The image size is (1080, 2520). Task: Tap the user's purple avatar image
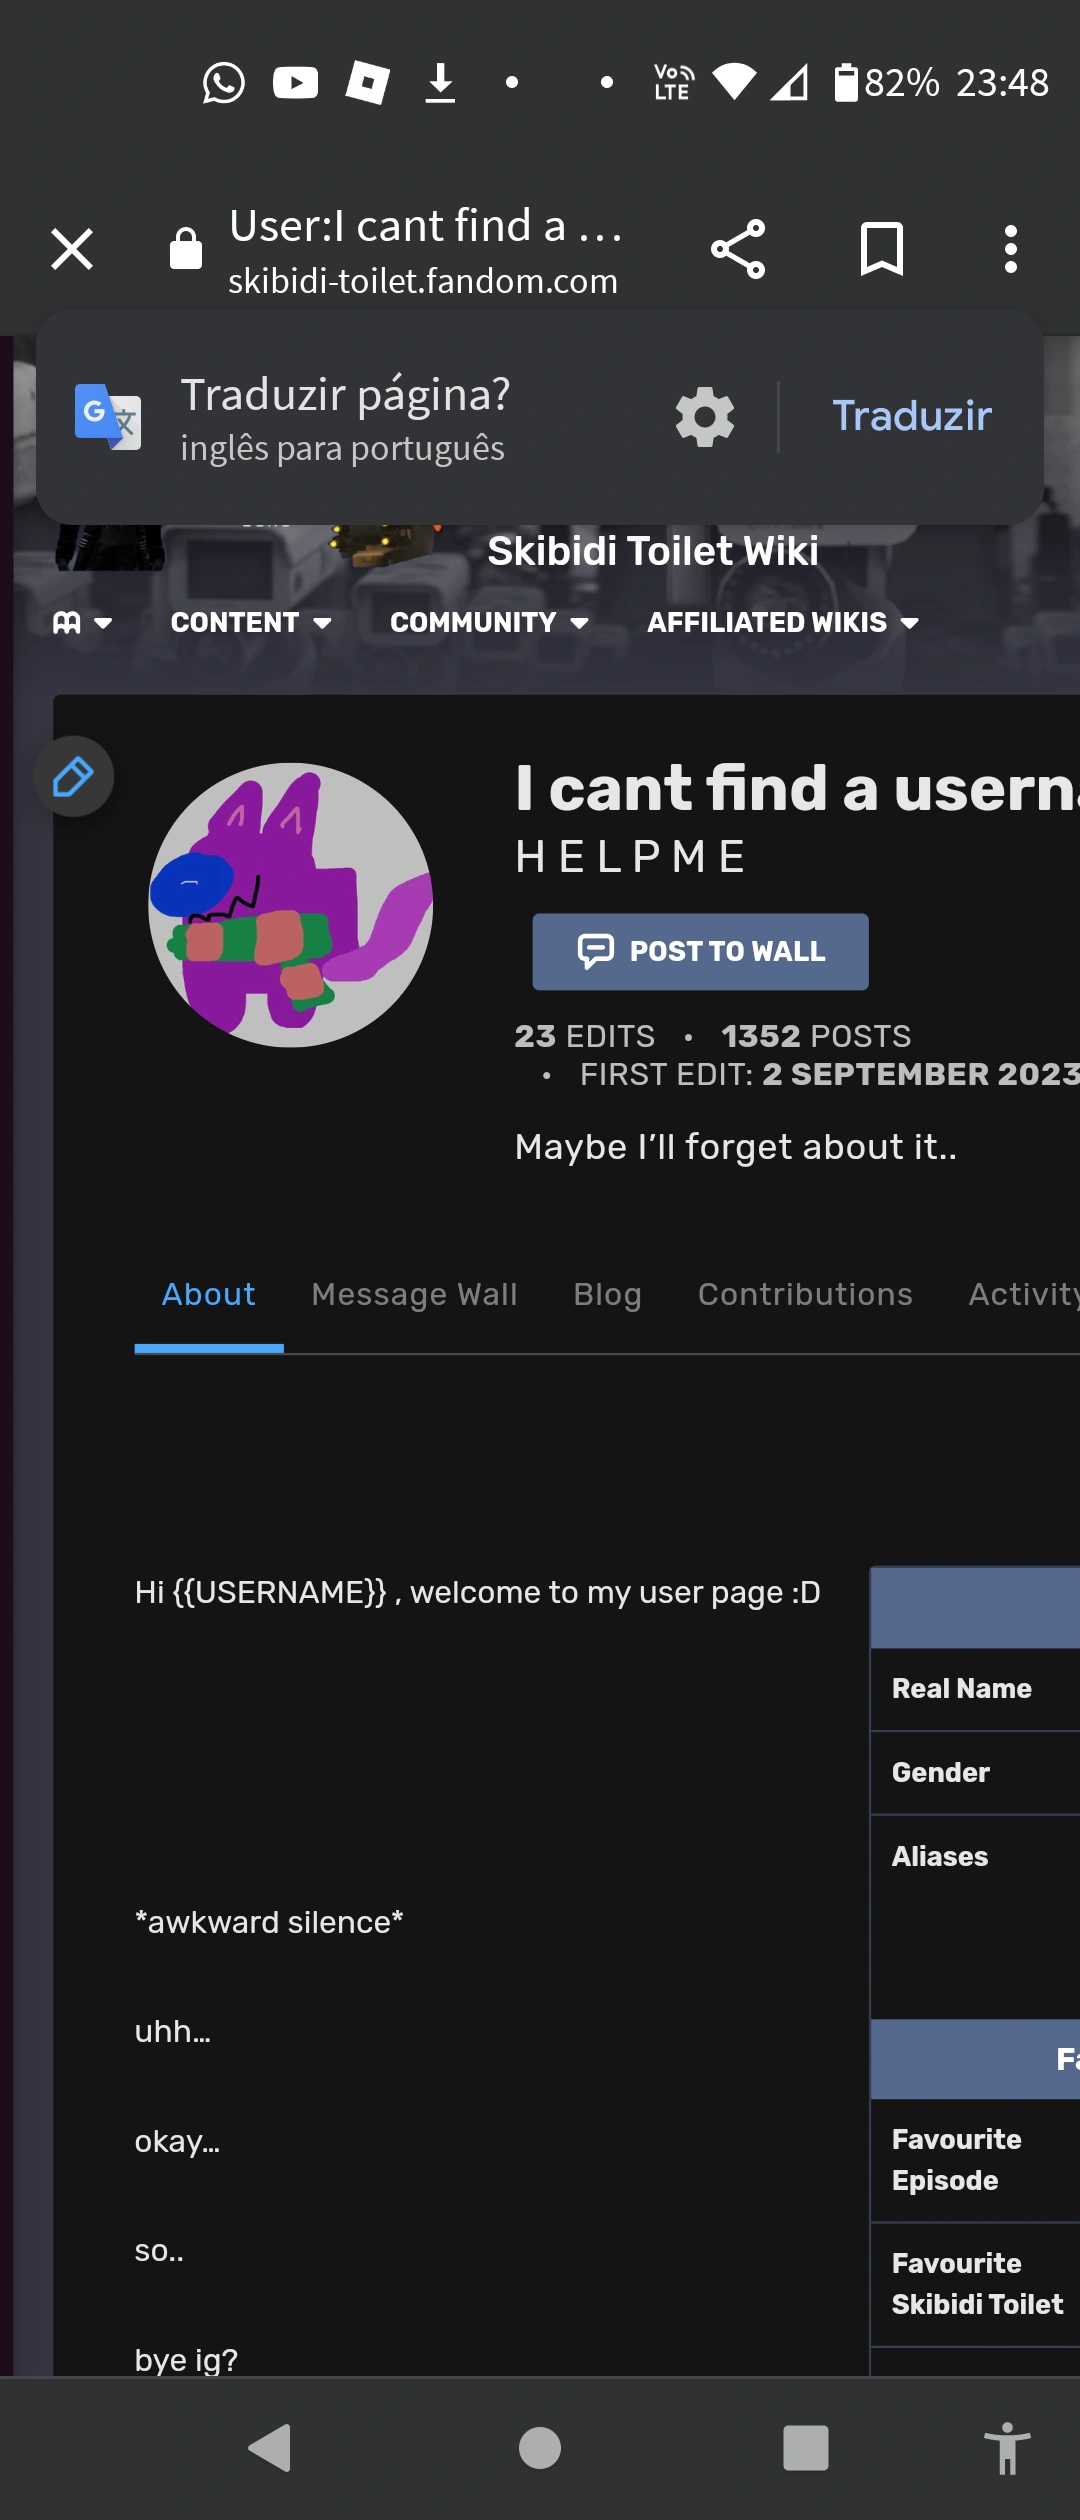tap(291, 905)
